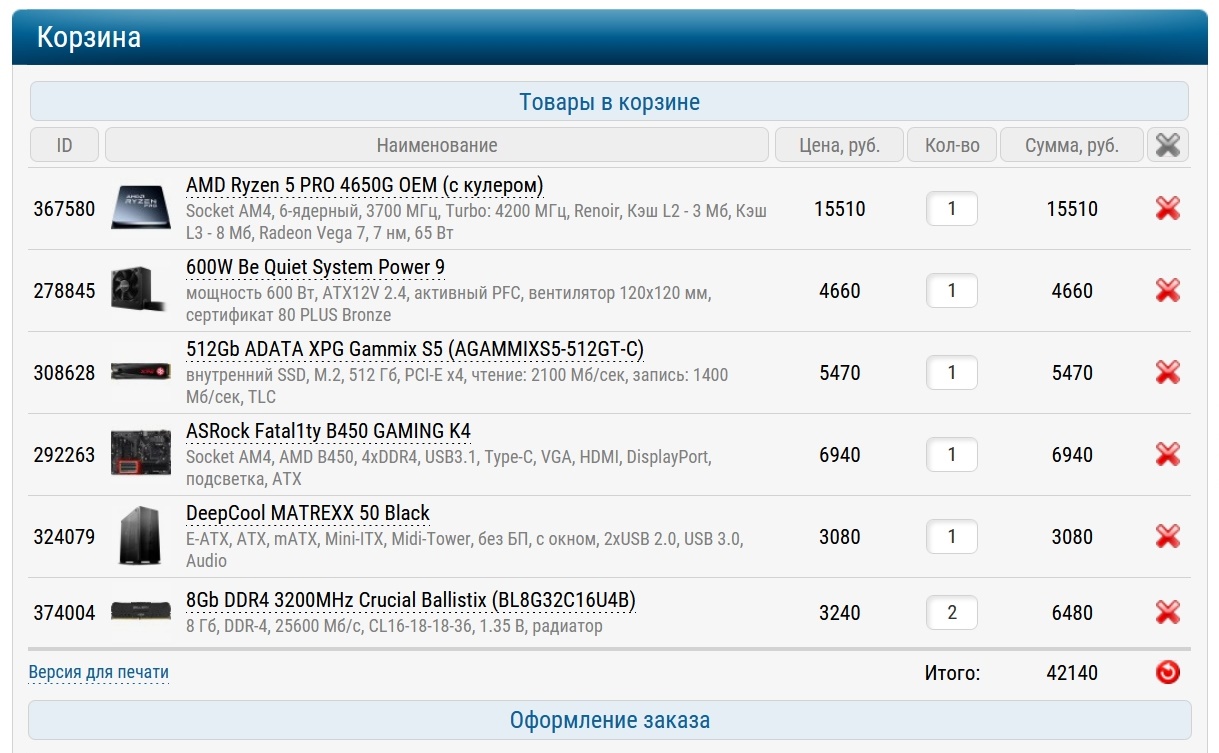Image resolution: width=1219 pixels, height=753 pixels.
Task: Open ASRock Fatal1ty B450 GAMING K4 link
Action: pos(328,432)
